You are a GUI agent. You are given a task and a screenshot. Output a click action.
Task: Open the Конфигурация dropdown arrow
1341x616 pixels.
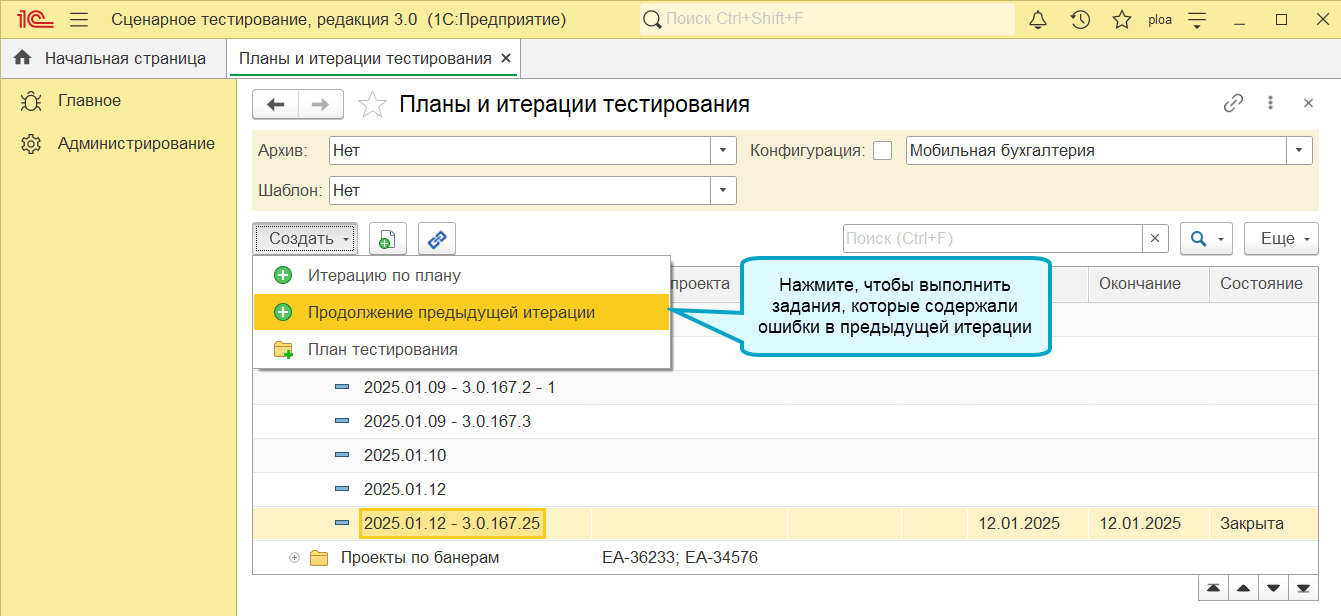(x=1299, y=151)
